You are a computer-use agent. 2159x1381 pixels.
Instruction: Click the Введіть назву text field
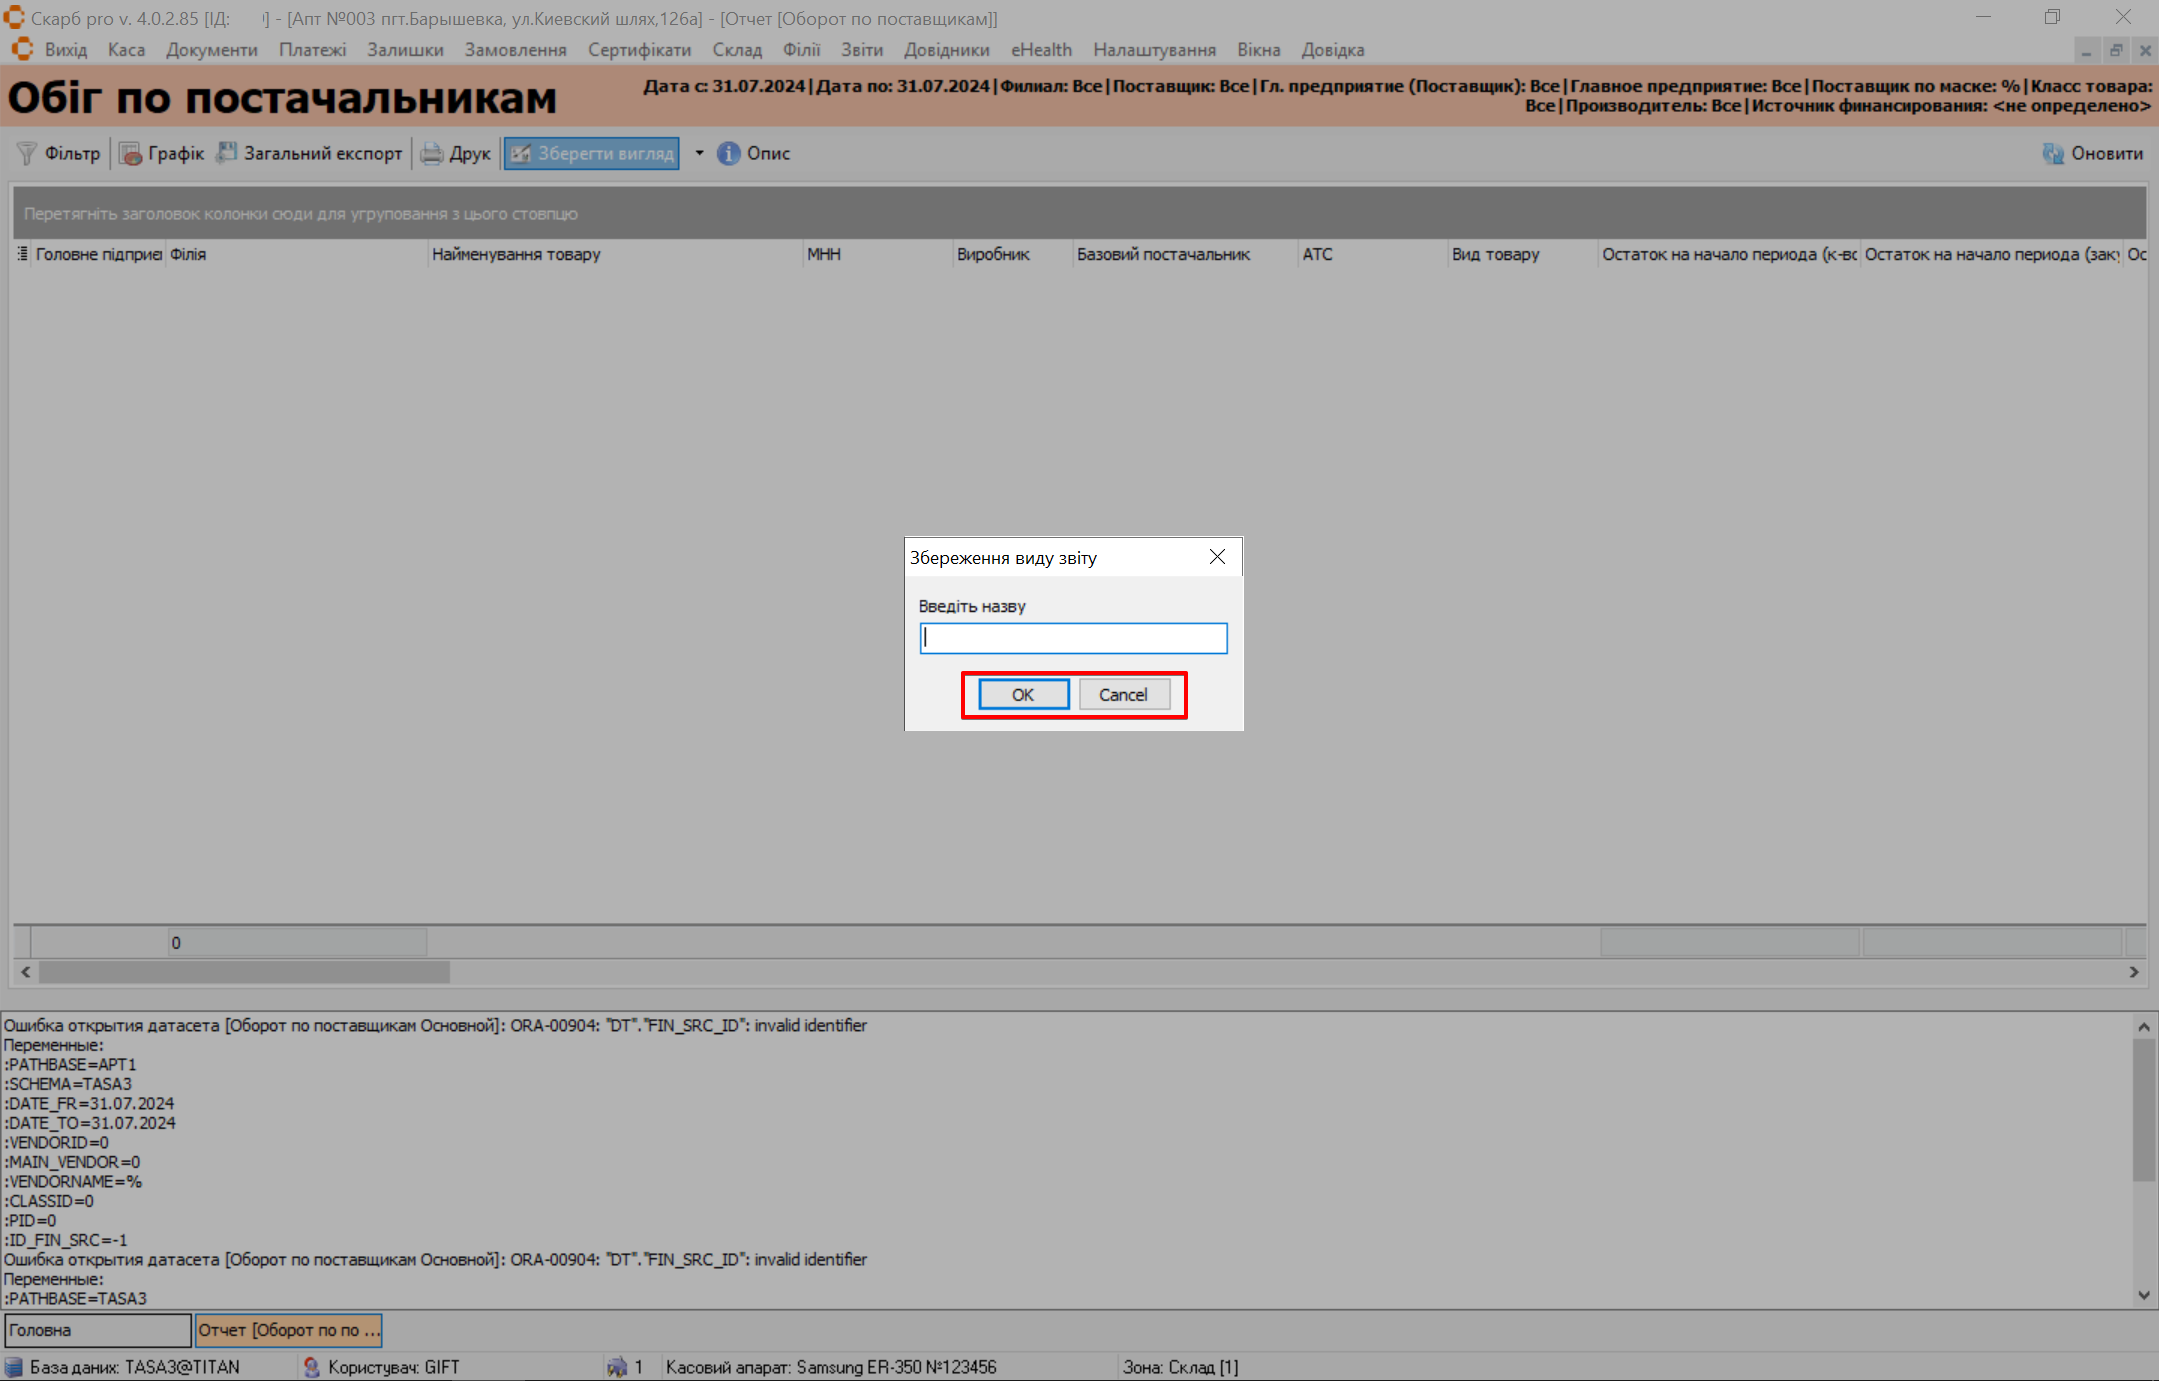(x=1073, y=638)
